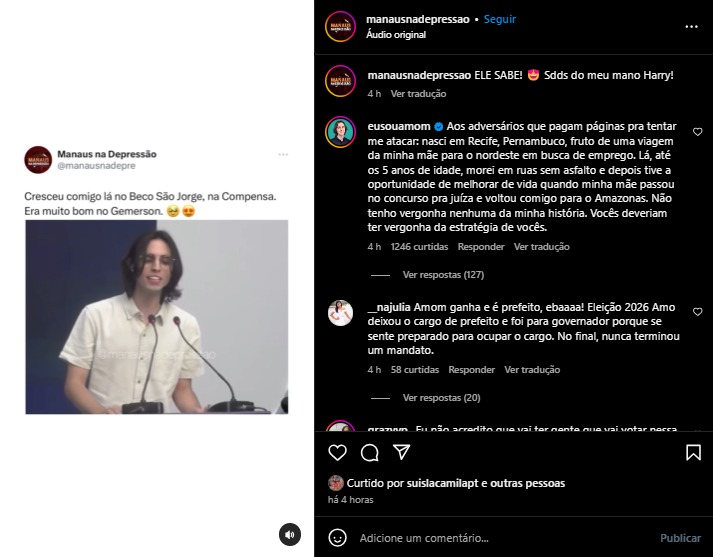This screenshot has height=557, width=713.
Task: Share post via paper plane icon
Action: click(402, 452)
